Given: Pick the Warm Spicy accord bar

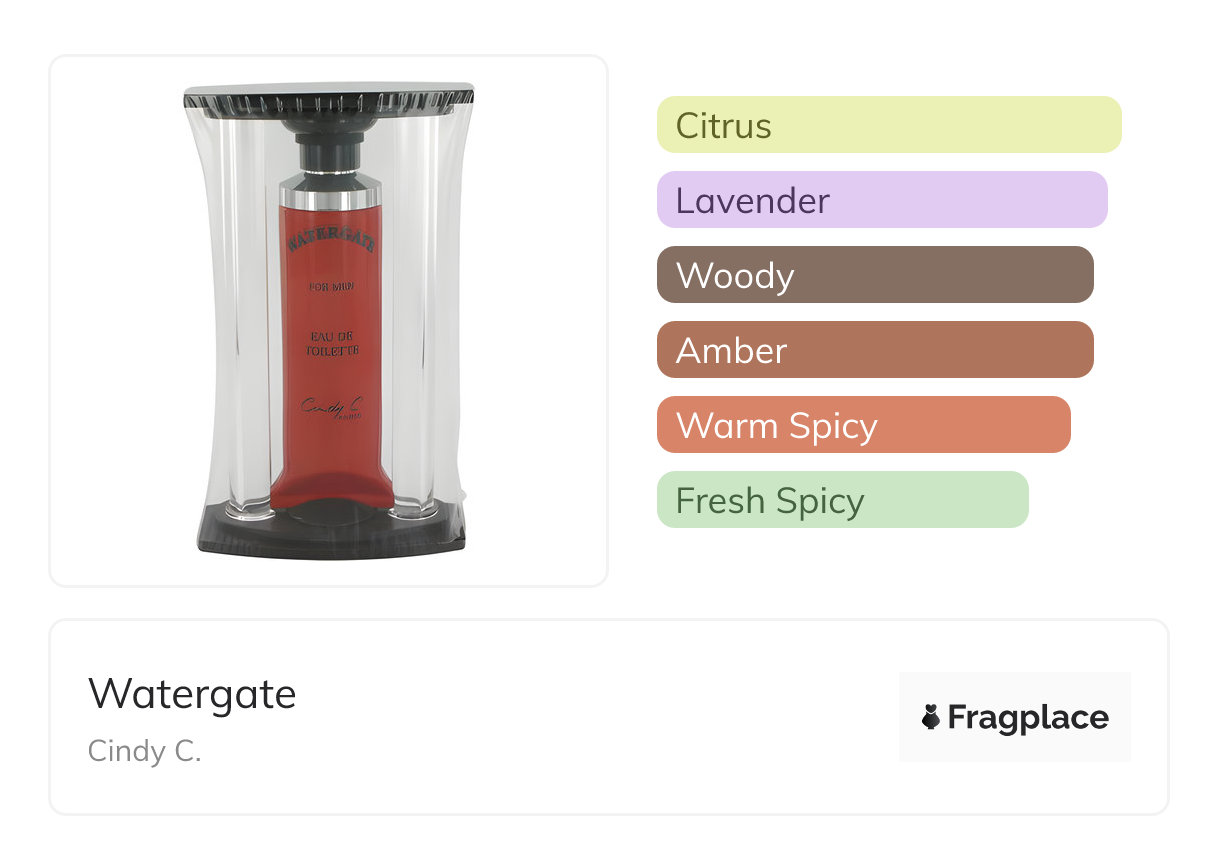Looking at the screenshot, I should [863, 425].
